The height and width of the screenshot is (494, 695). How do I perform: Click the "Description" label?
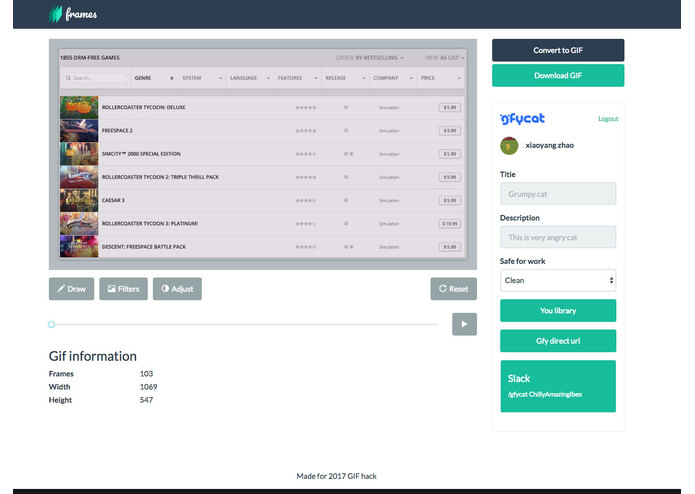(519, 218)
